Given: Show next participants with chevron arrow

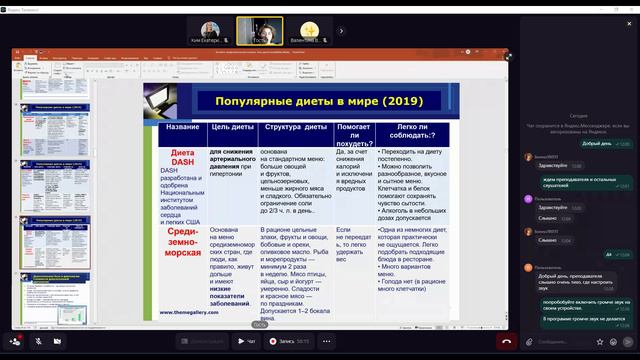Looking at the screenshot, I should (341, 31).
